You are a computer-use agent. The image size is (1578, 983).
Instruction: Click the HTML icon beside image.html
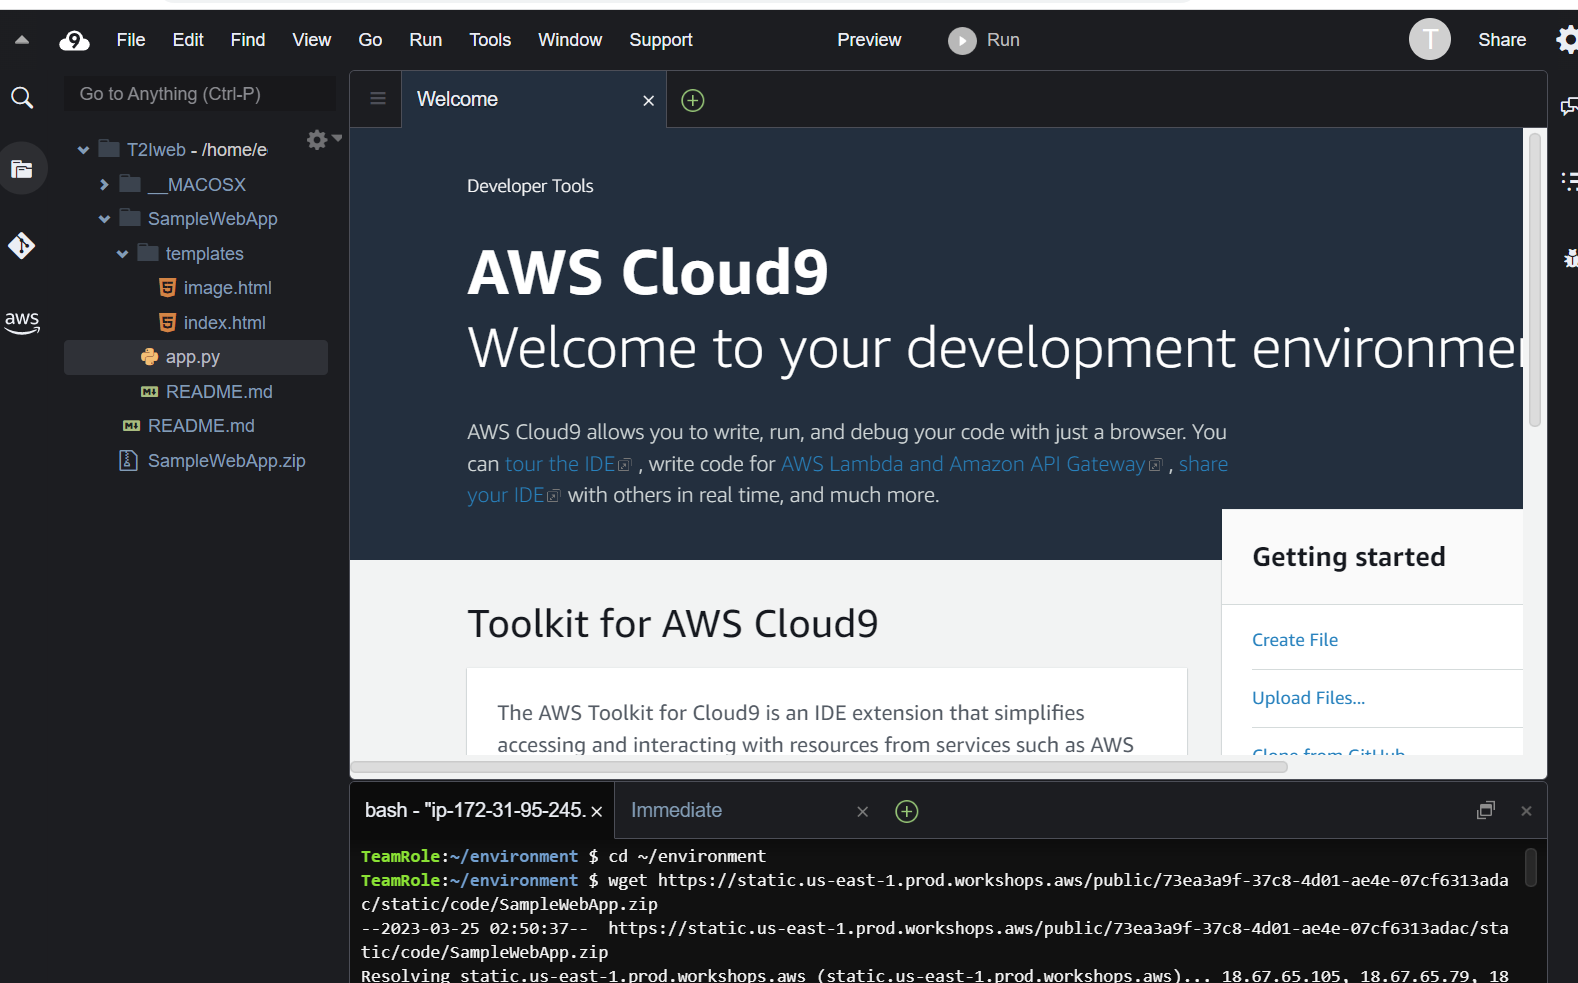click(x=168, y=288)
